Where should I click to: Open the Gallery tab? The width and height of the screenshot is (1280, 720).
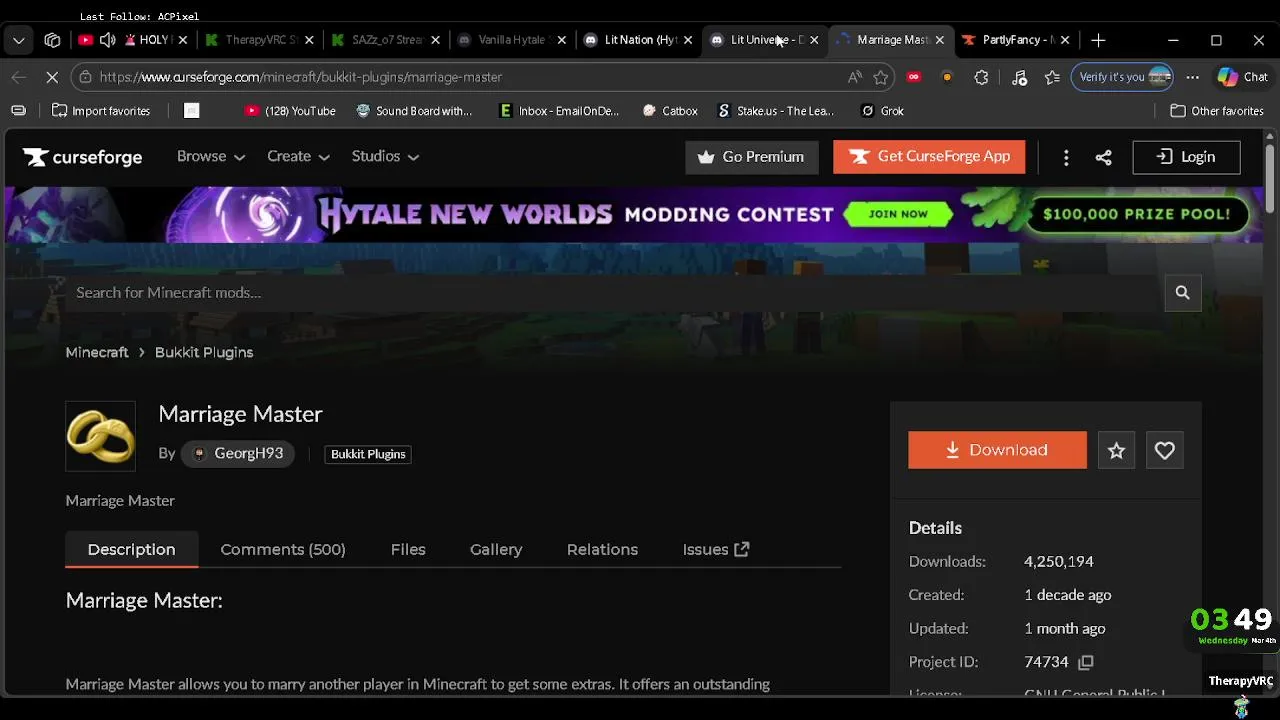click(496, 550)
